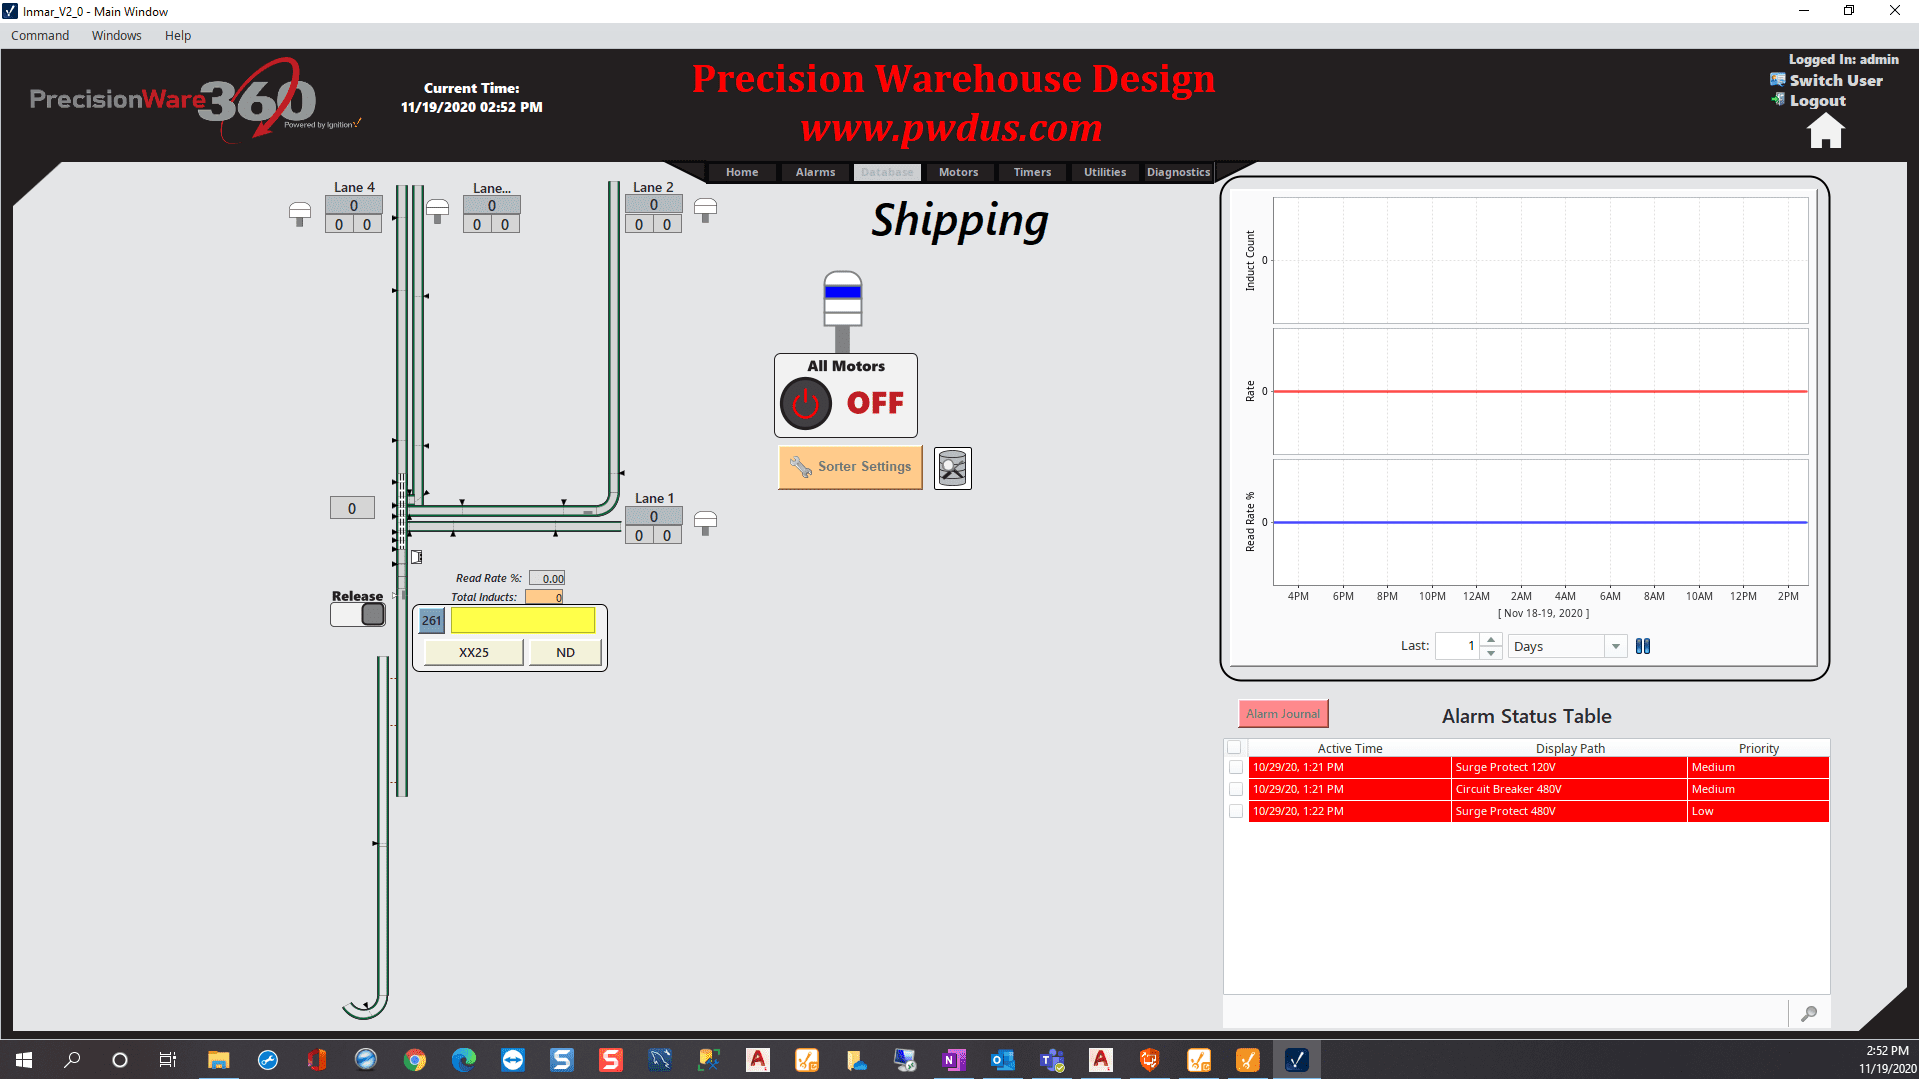Open the Alarm Journal

pos(1283,714)
